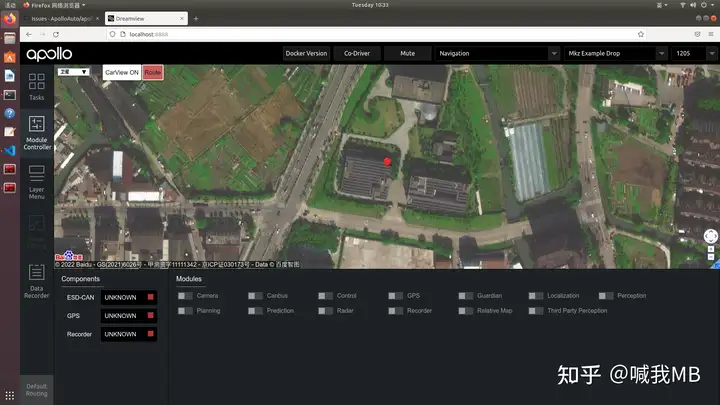Click the Docker Version button
The width and height of the screenshot is (720, 405).
306,53
